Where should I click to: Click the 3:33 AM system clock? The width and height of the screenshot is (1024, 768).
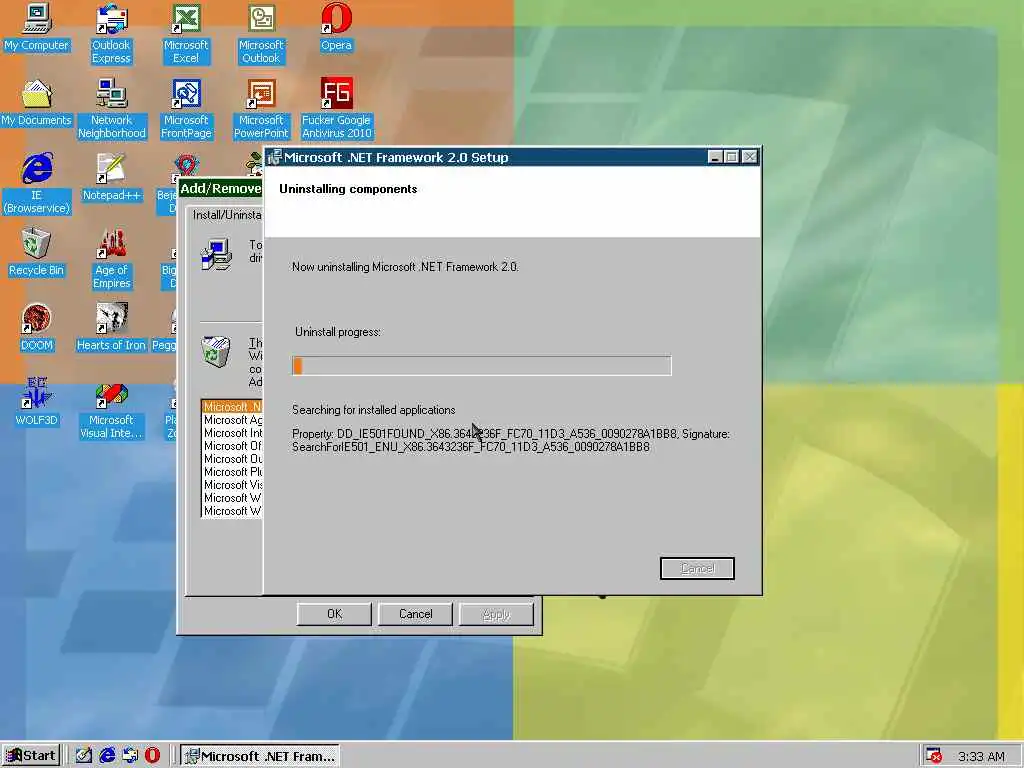tap(981, 757)
